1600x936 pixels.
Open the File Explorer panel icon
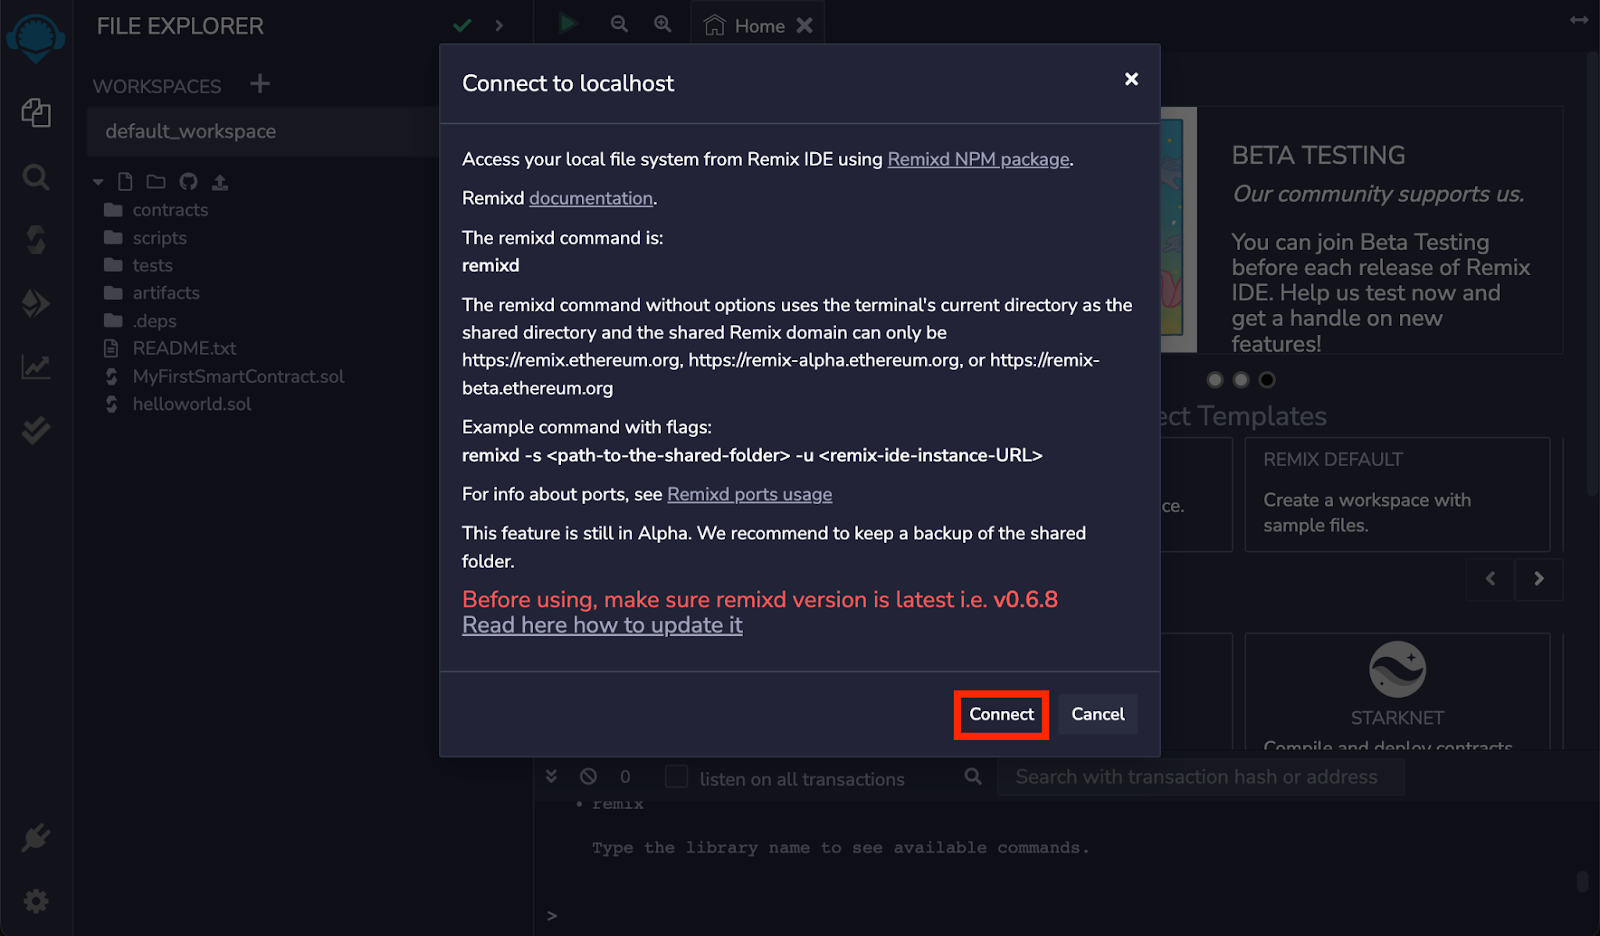point(36,113)
